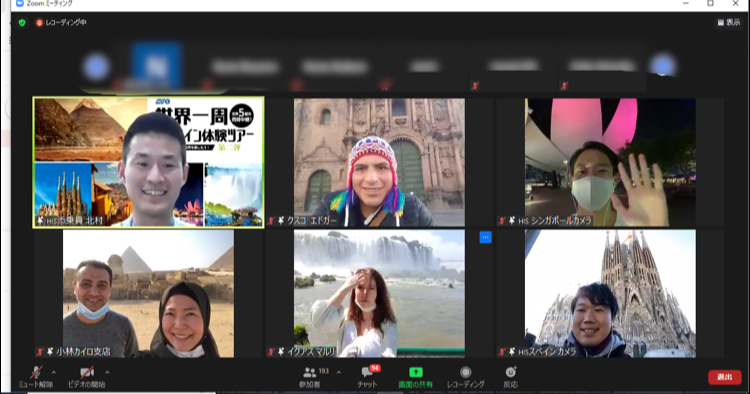Click the green encryption shield icon
This screenshot has height=394, width=750.
click(22, 22)
